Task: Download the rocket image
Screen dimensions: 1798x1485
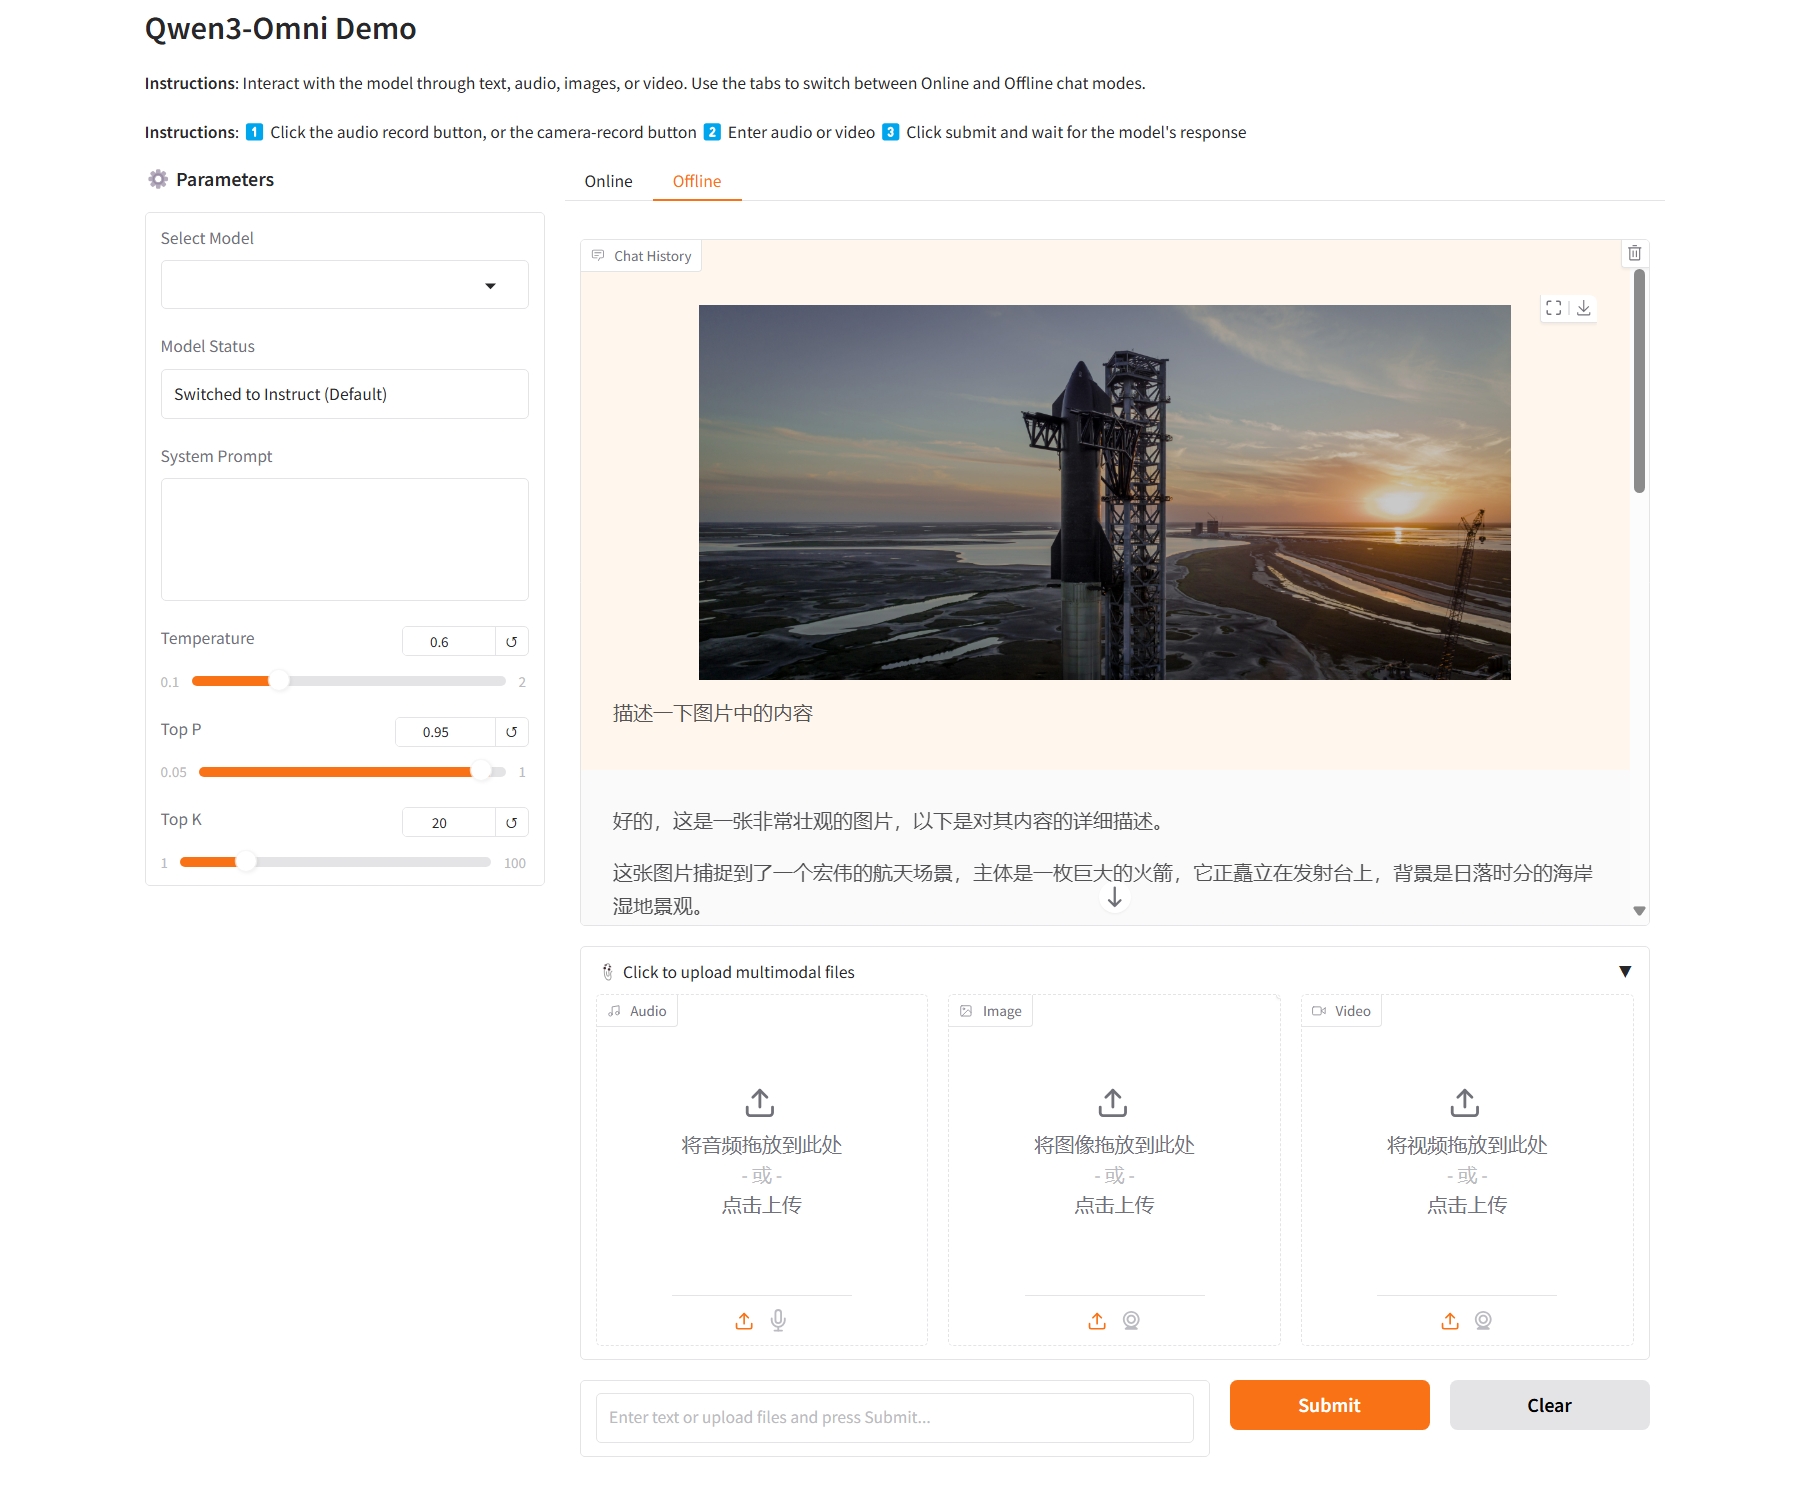Action: pos(1584,308)
